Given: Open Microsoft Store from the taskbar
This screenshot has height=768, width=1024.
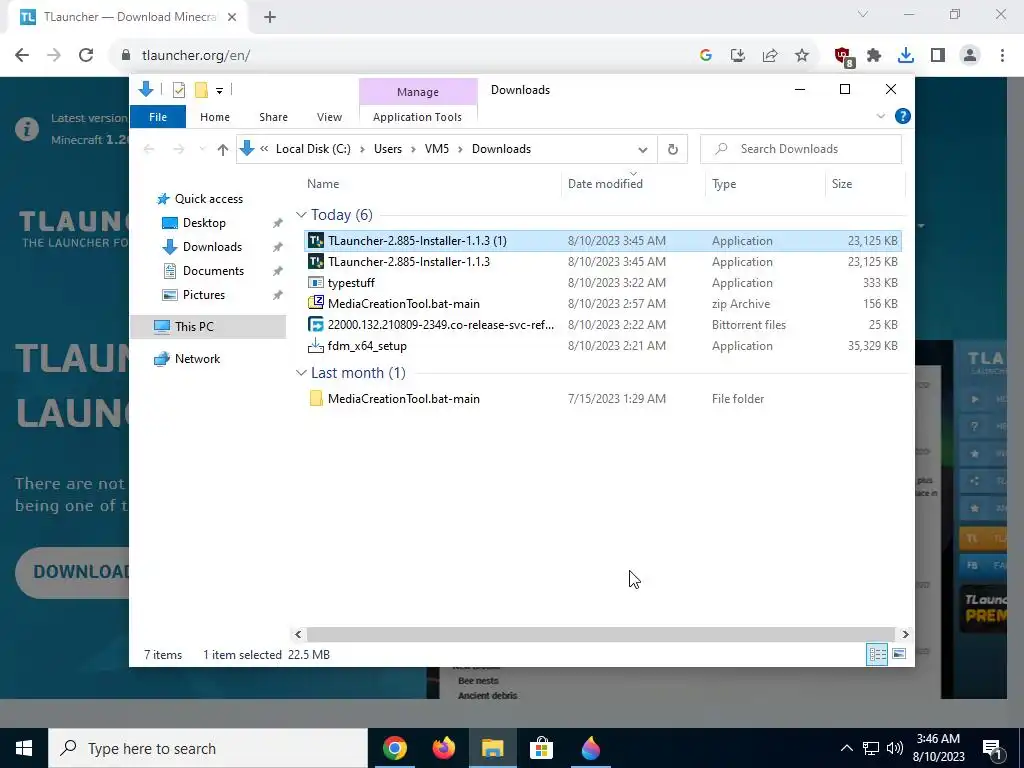Looking at the screenshot, I should click(x=541, y=748).
